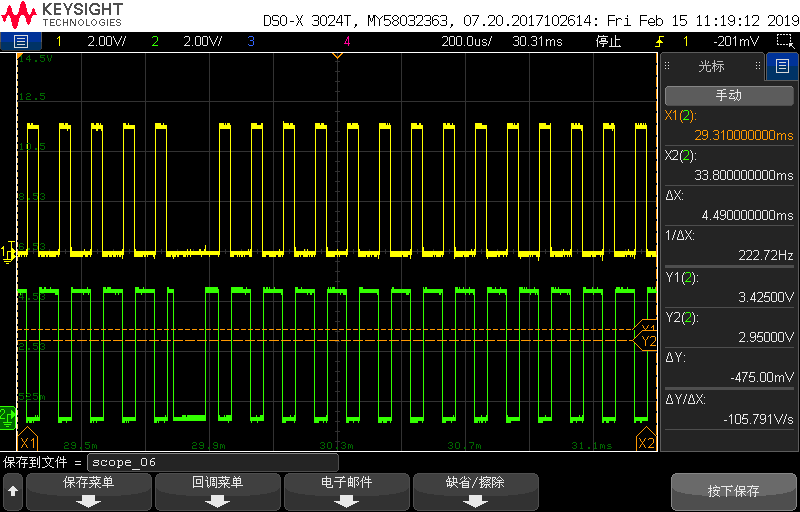
Task: Open the blue main menu icon
Action: click(21, 41)
